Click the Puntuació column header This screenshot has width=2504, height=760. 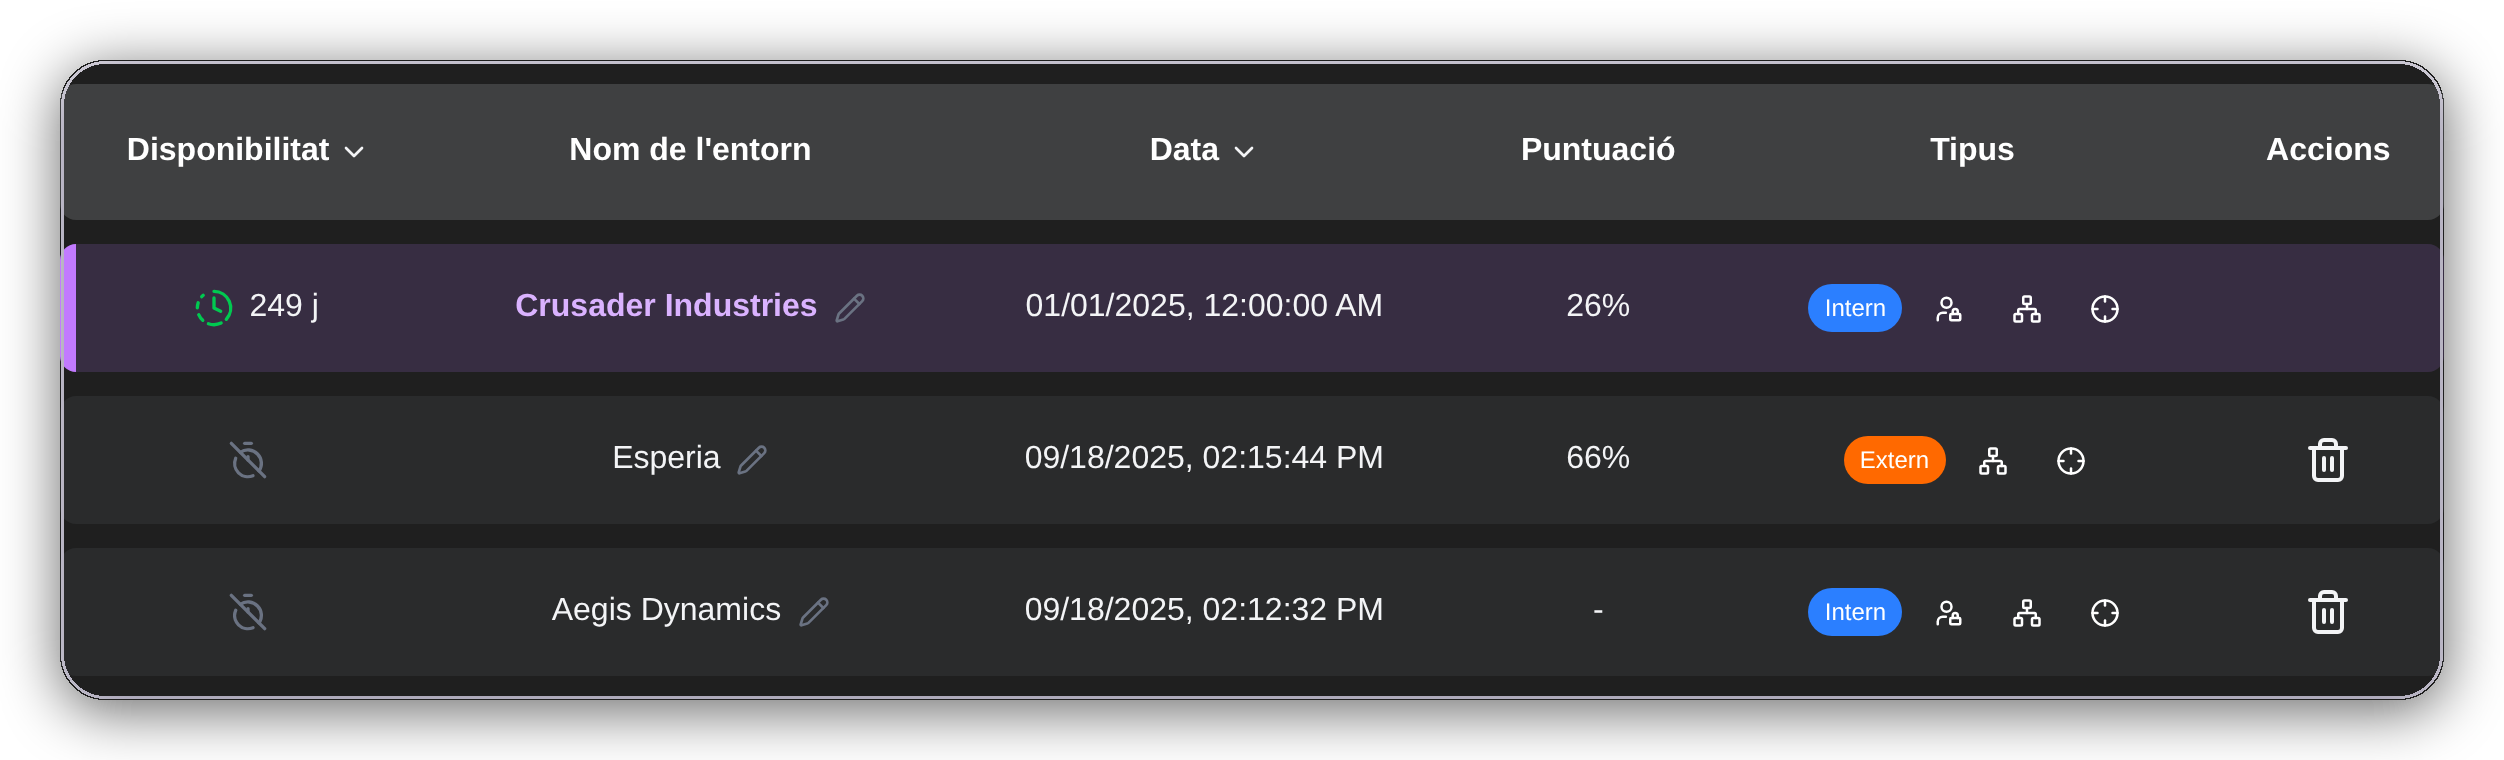[1597, 149]
